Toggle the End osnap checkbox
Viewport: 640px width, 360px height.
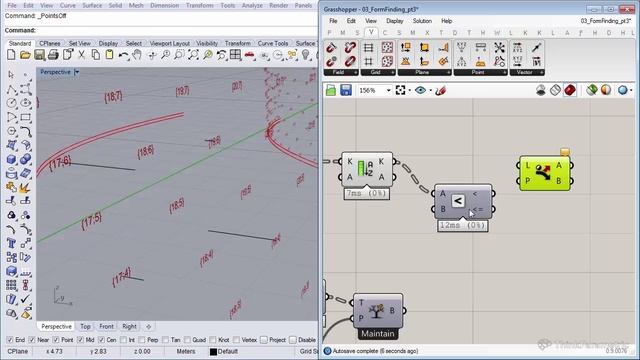tap(10, 340)
